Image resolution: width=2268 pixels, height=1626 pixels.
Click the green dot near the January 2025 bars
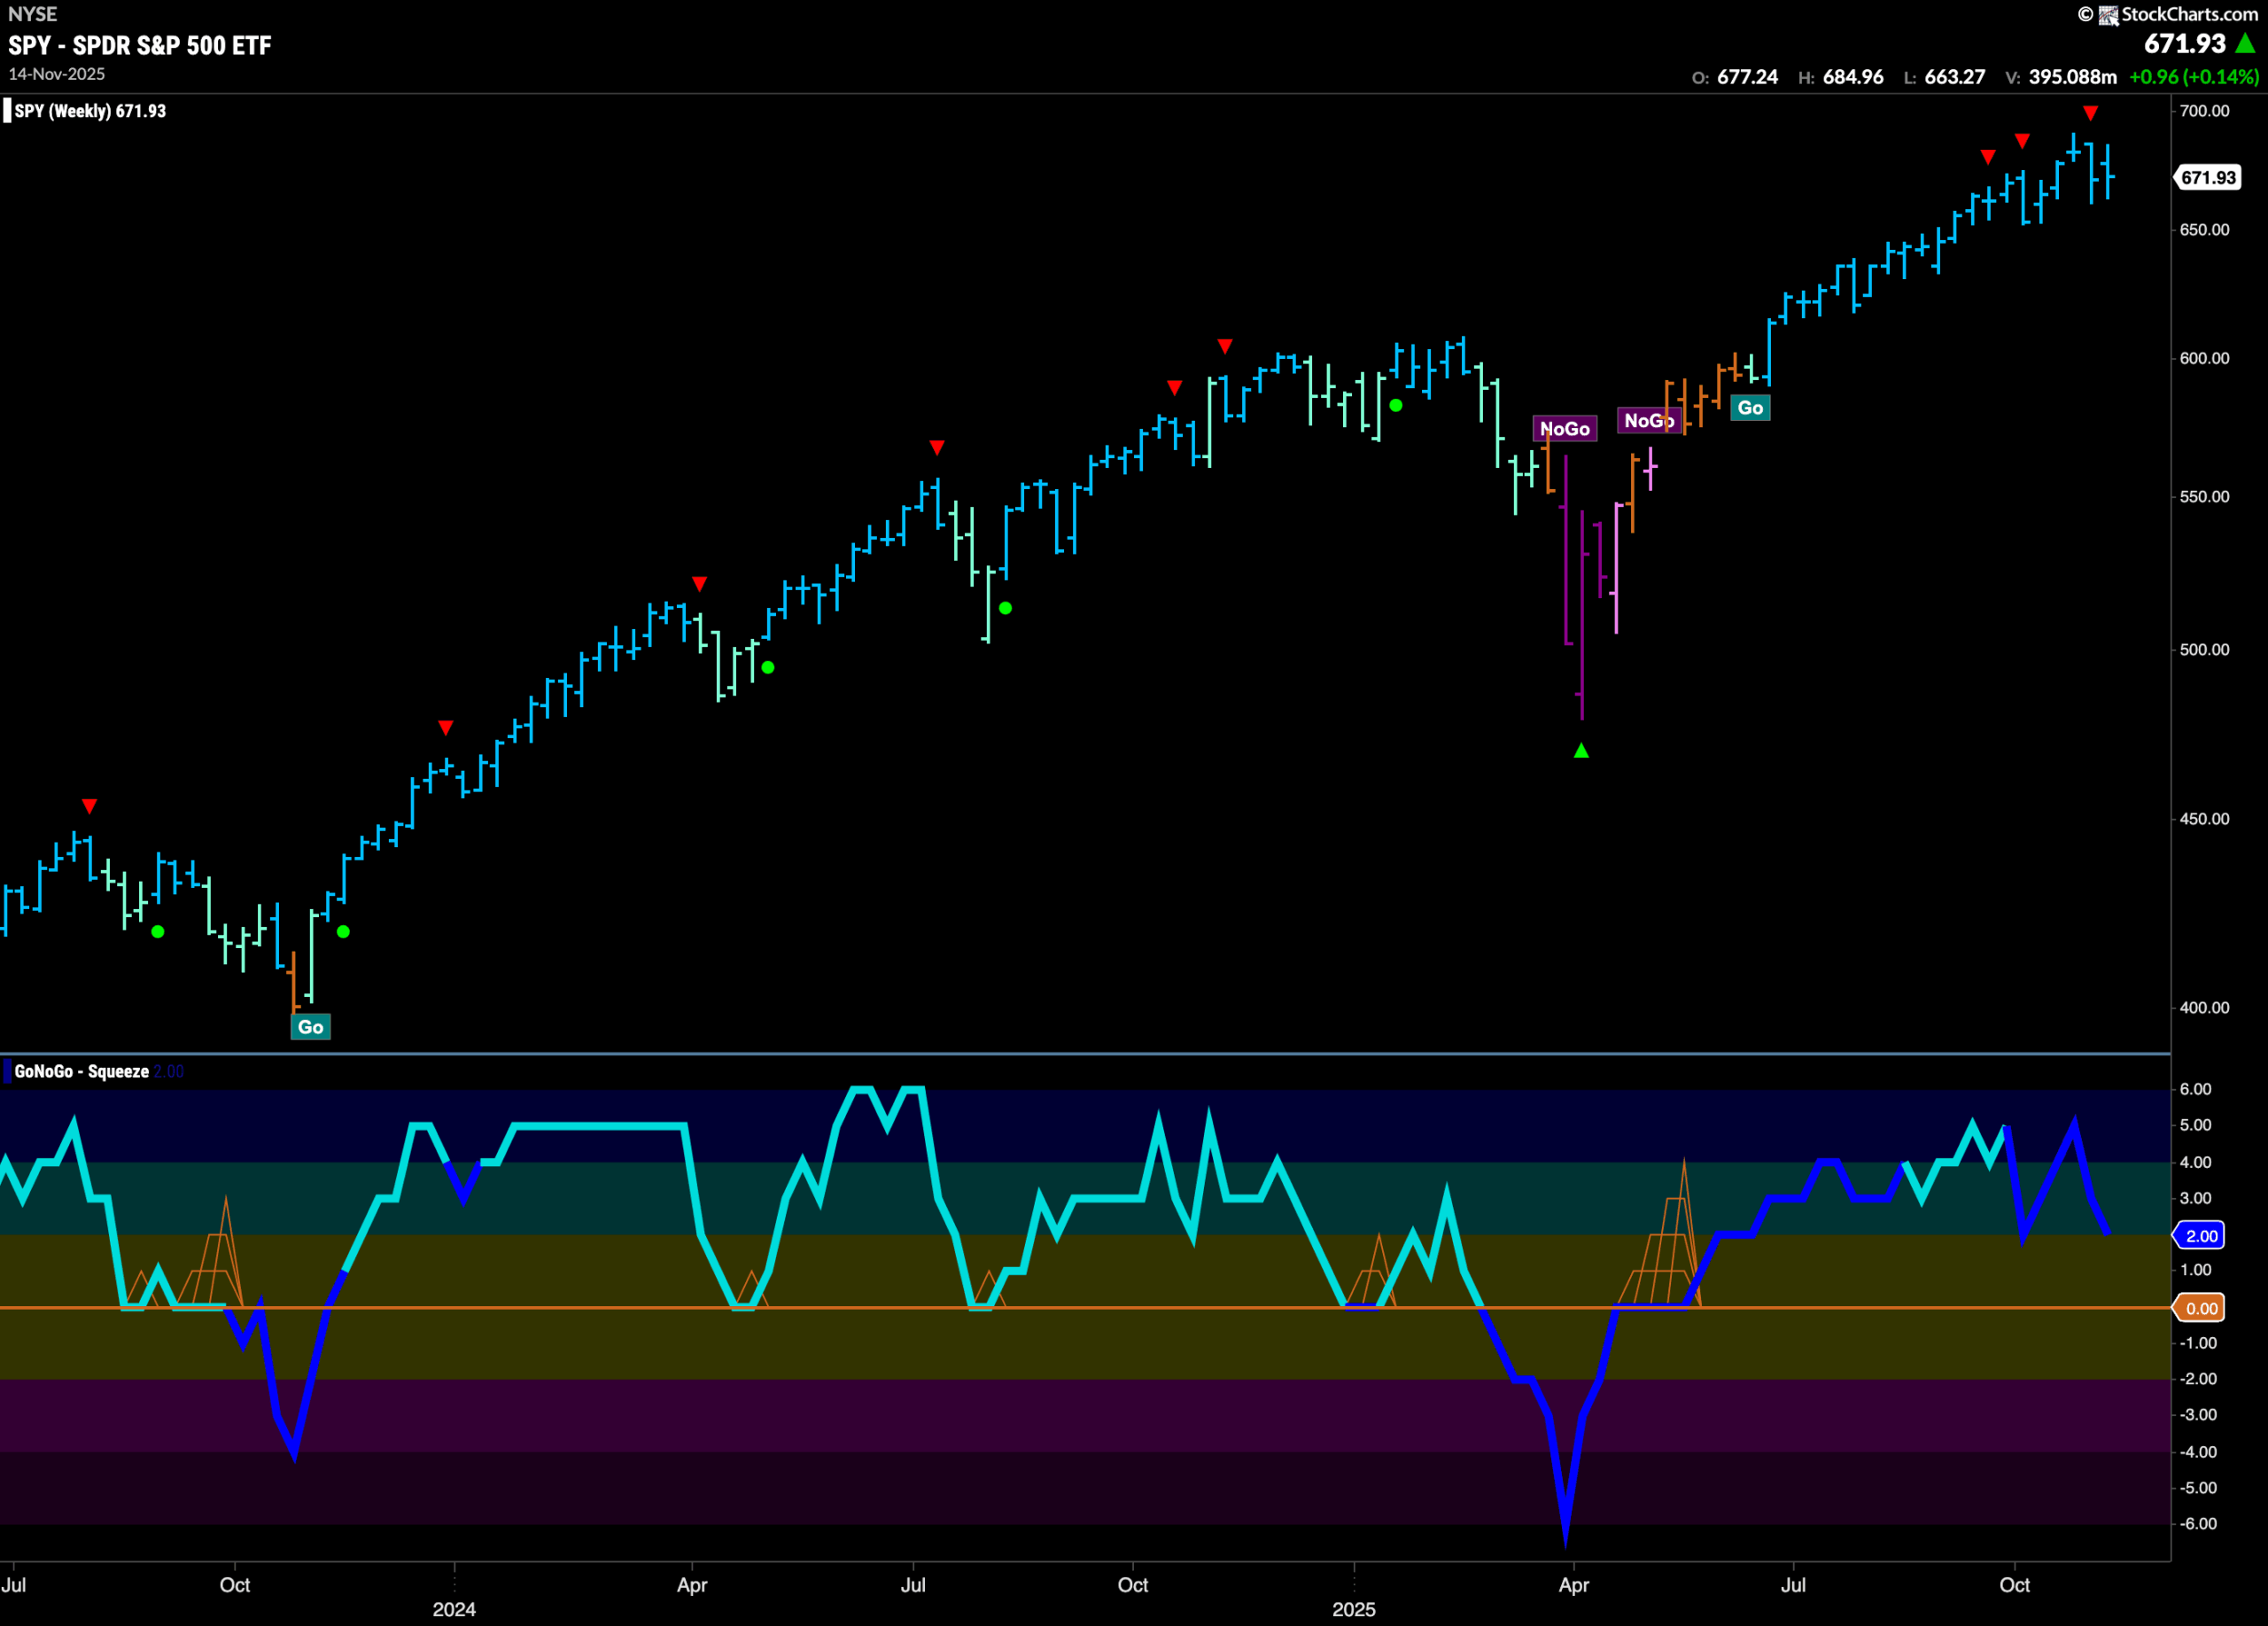(x=1396, y=405)
